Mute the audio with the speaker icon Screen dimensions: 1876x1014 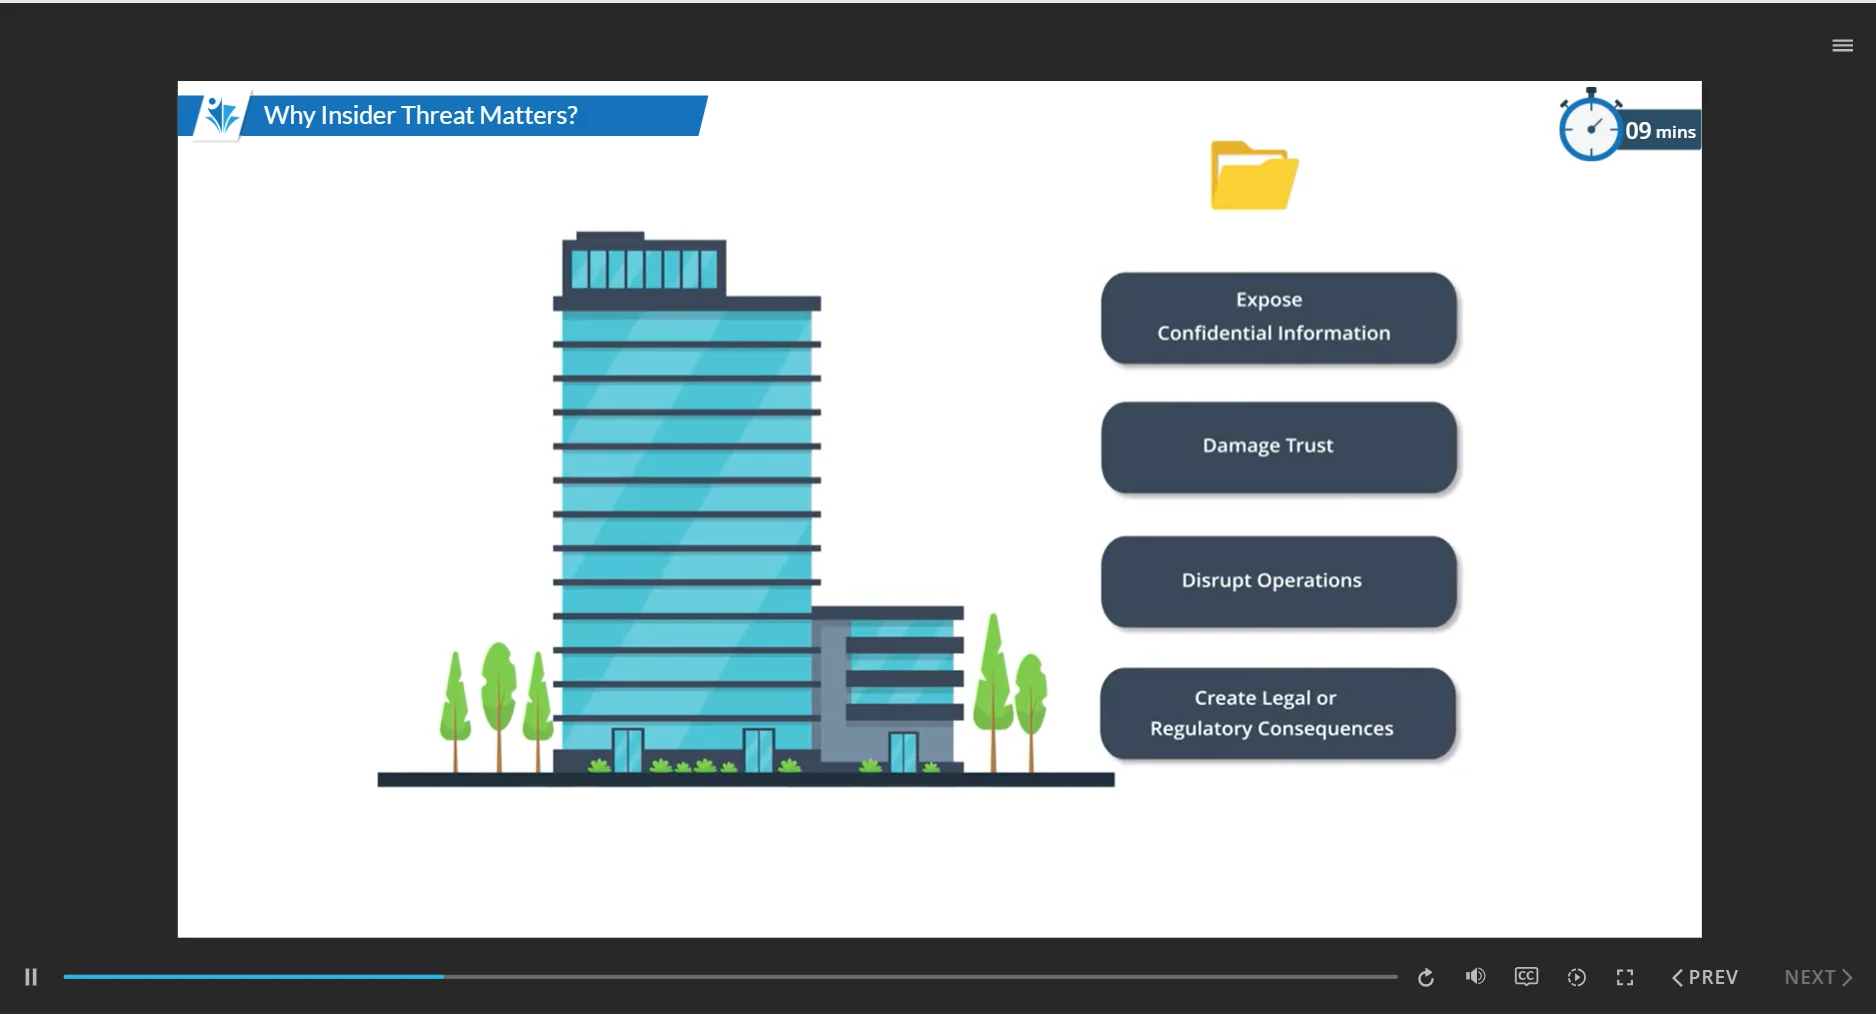[x=1475, y=977]
